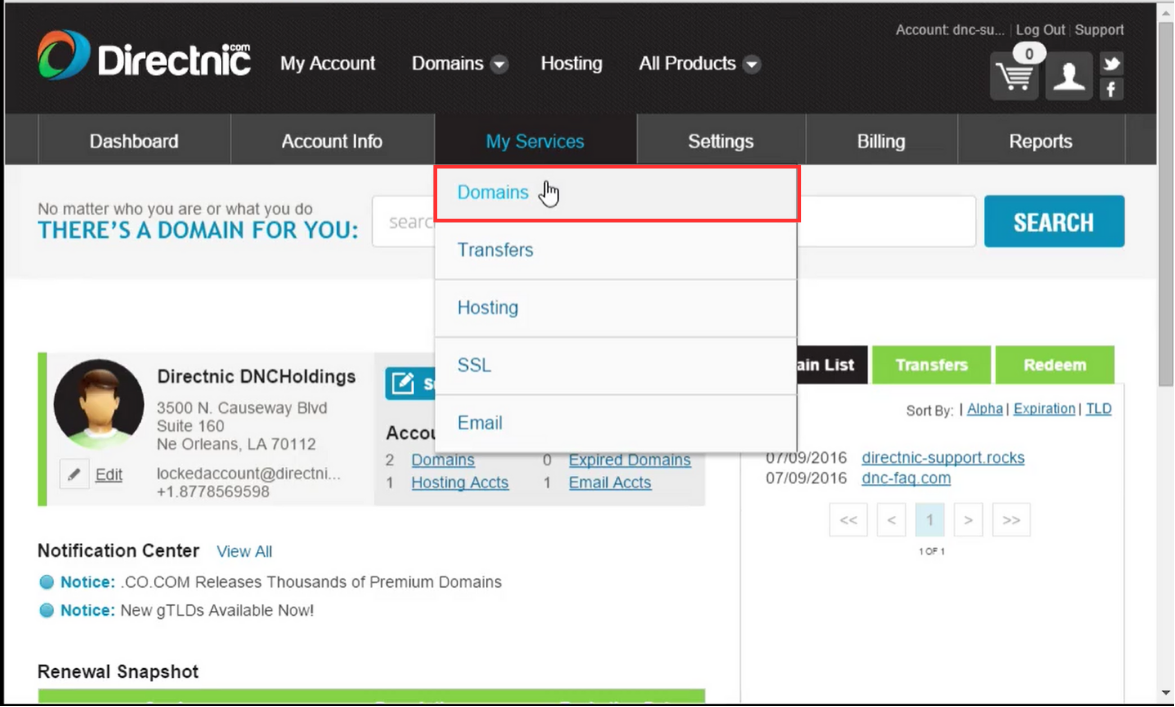This screenshot has height=707, width=1175.
Task: Select page 1 in domain pagination
Action: coord(930,520)
